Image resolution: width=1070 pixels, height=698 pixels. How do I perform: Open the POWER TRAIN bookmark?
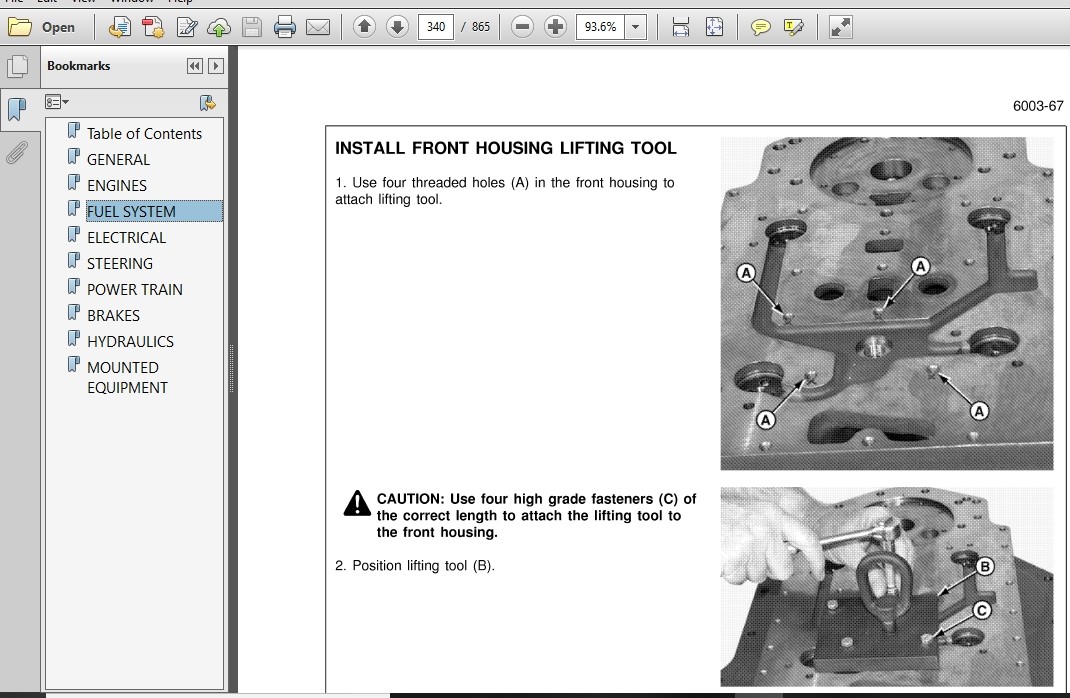[x=134, y=289]
